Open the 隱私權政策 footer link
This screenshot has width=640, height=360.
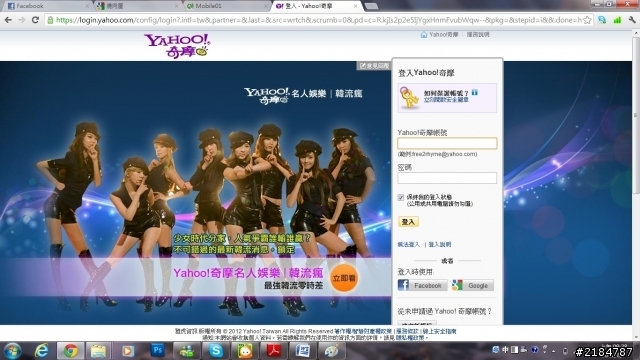409,338
